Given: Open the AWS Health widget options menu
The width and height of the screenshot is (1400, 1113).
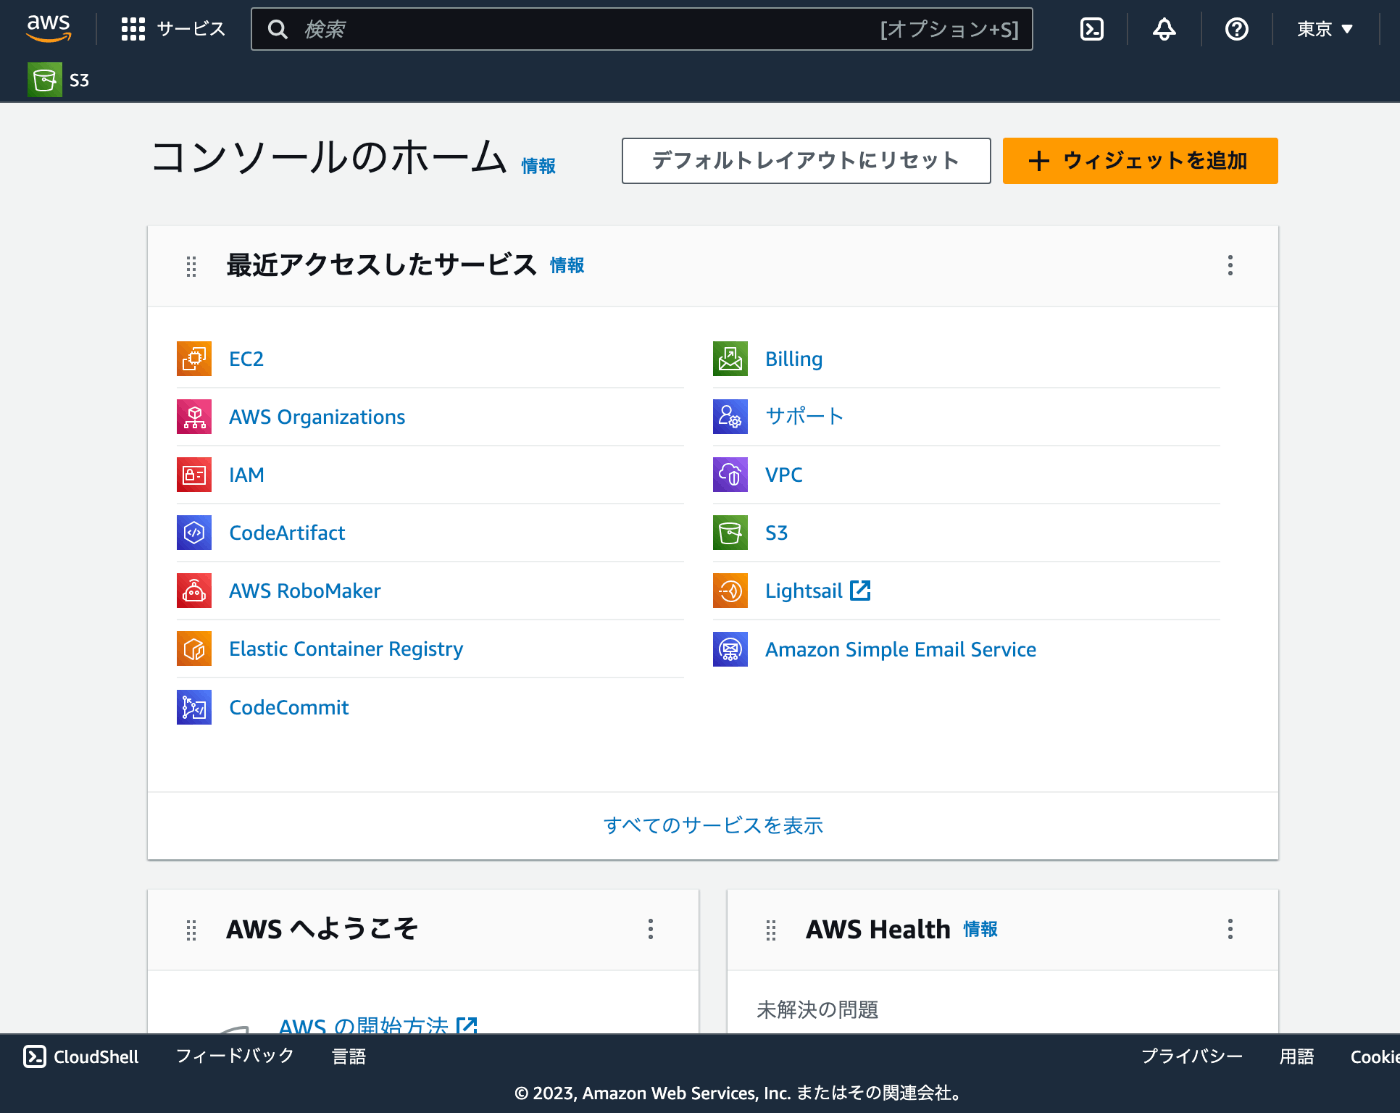Looking at the screenshot, I should pyautogui.click(x=1230, y=929).
